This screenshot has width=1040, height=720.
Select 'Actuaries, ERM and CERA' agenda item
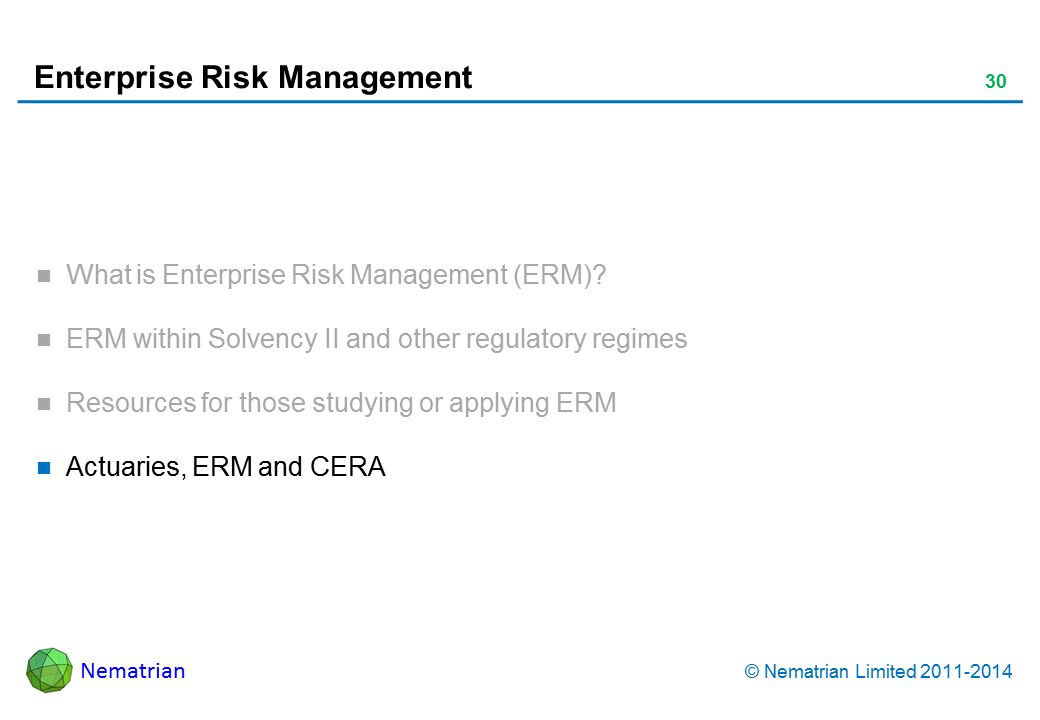pyautogui.click(x=225, y=467)
